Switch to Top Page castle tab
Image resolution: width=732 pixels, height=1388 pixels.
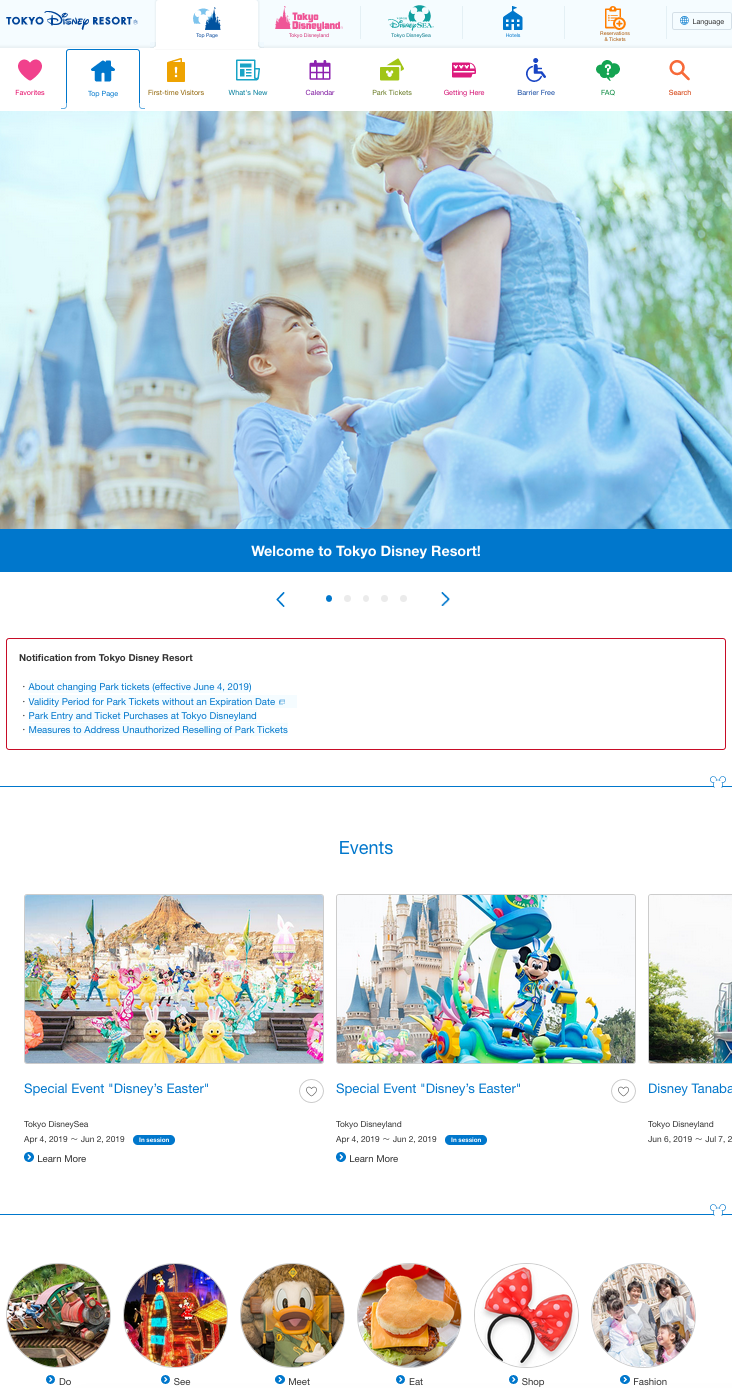(208, 23)
